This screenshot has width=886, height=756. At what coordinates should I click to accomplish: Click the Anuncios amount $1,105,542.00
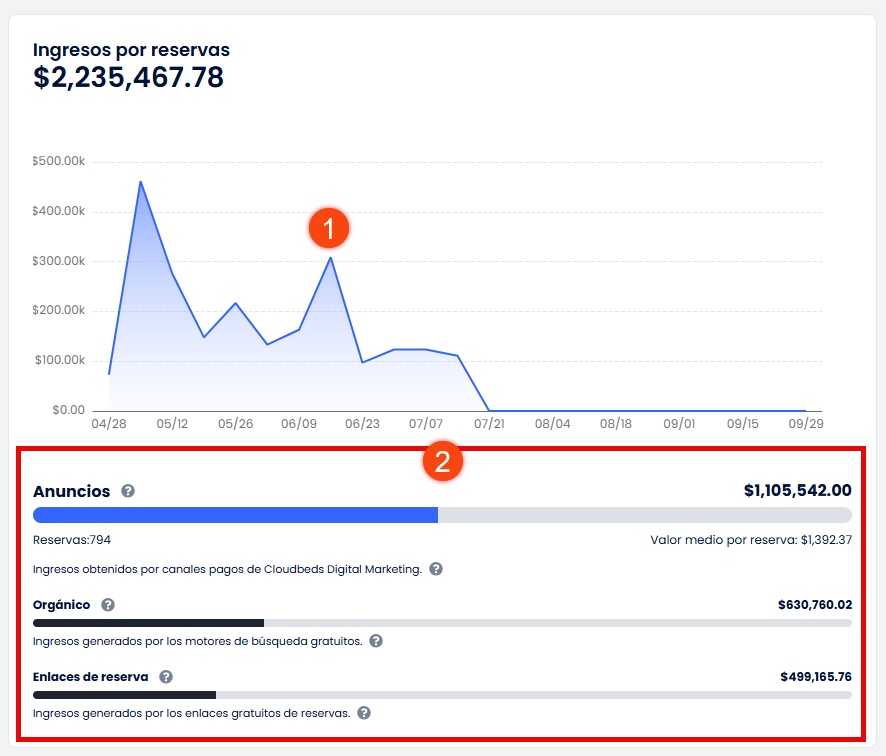(x=797, y=490)
